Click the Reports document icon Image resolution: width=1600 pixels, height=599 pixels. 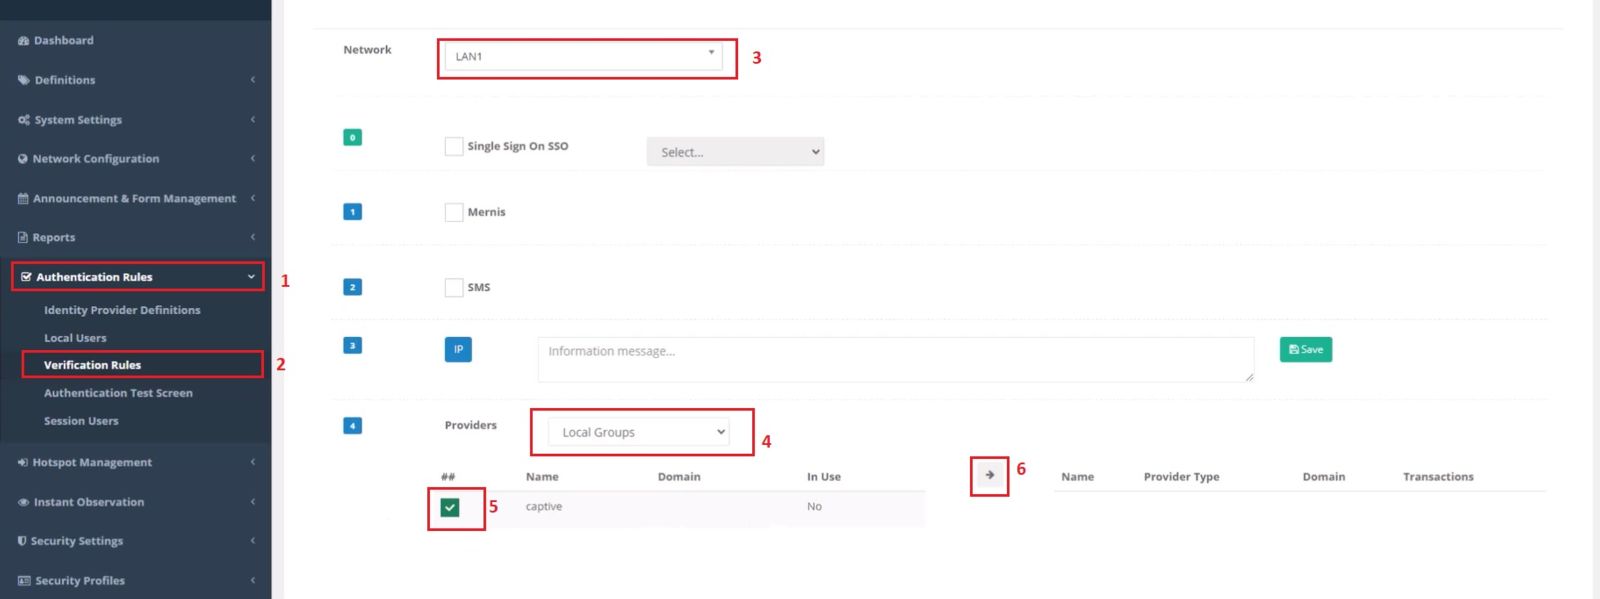click(23, 238)
